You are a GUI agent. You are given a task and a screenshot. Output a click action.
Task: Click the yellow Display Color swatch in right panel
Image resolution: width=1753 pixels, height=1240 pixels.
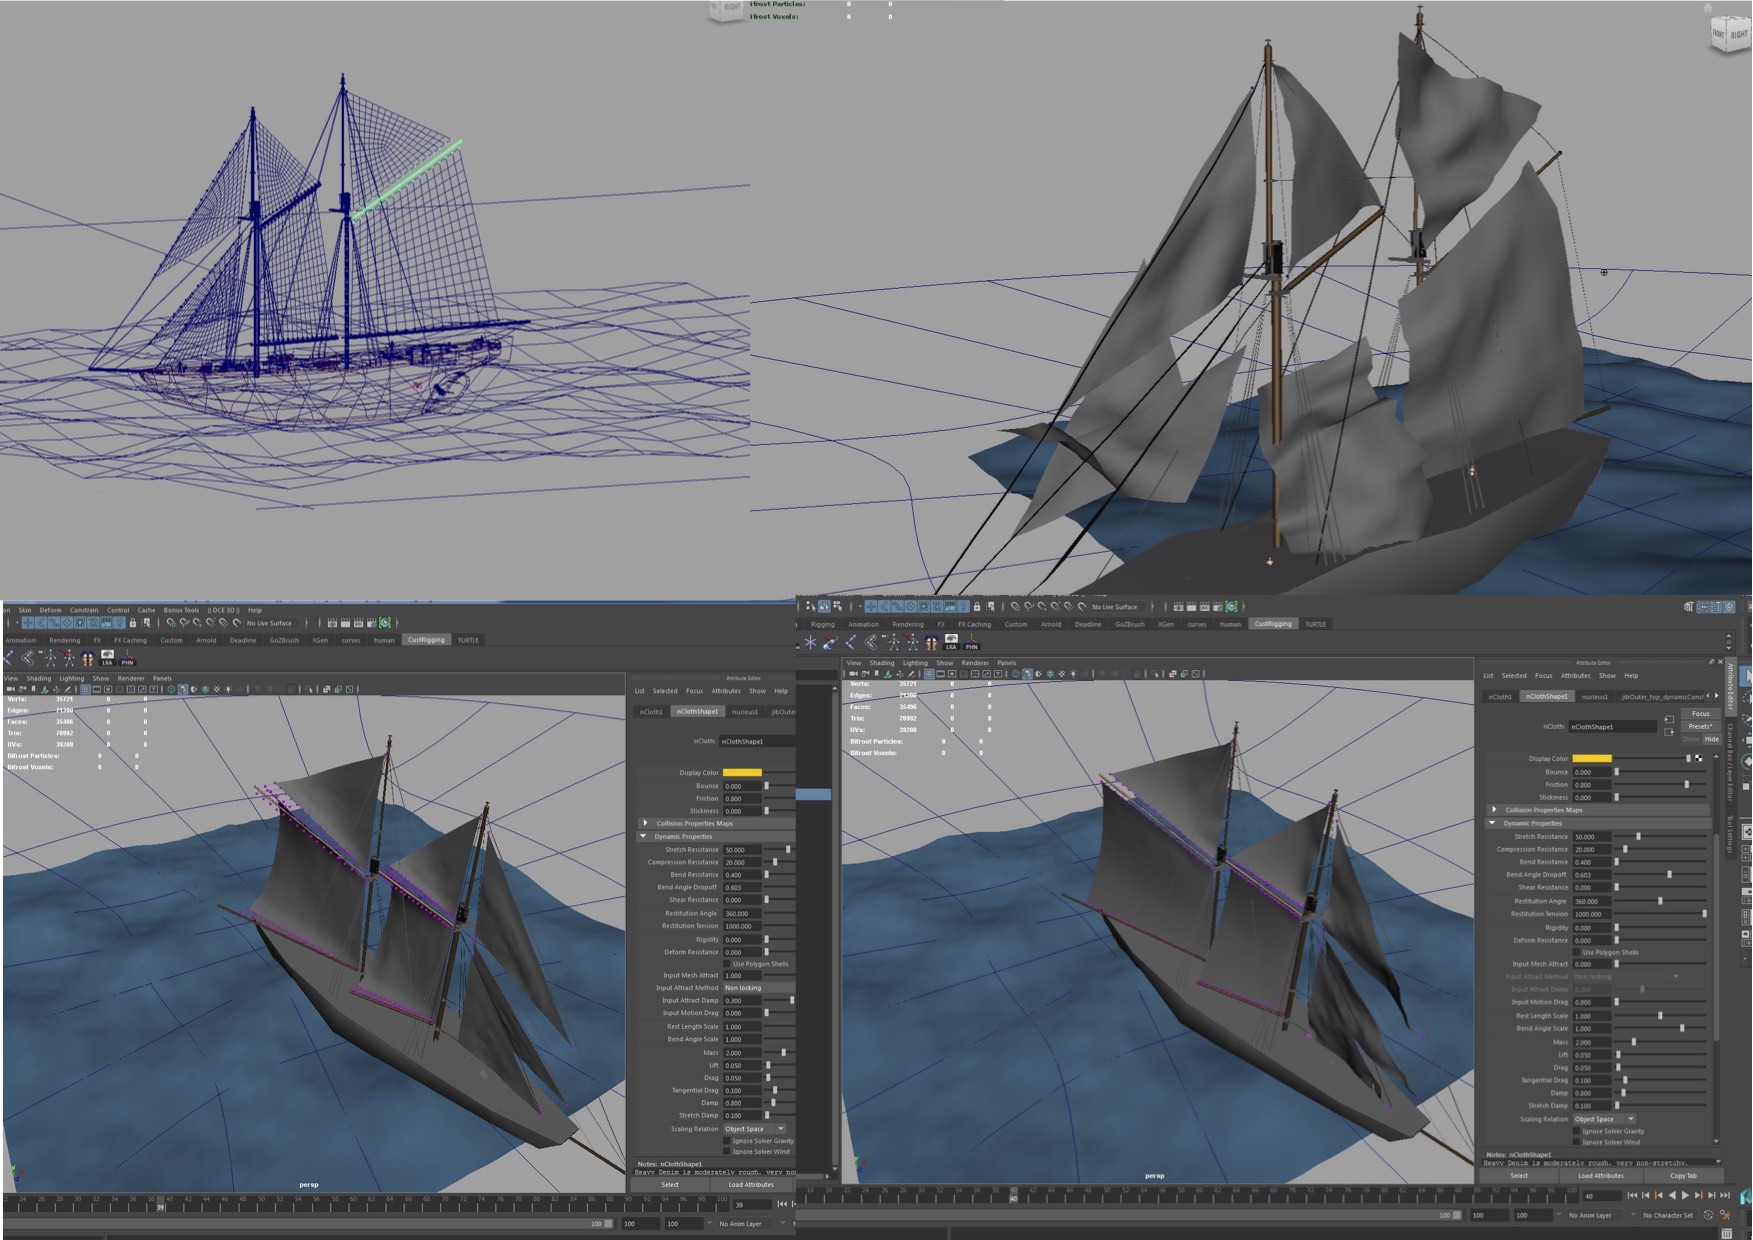[x=1591, y=759]
